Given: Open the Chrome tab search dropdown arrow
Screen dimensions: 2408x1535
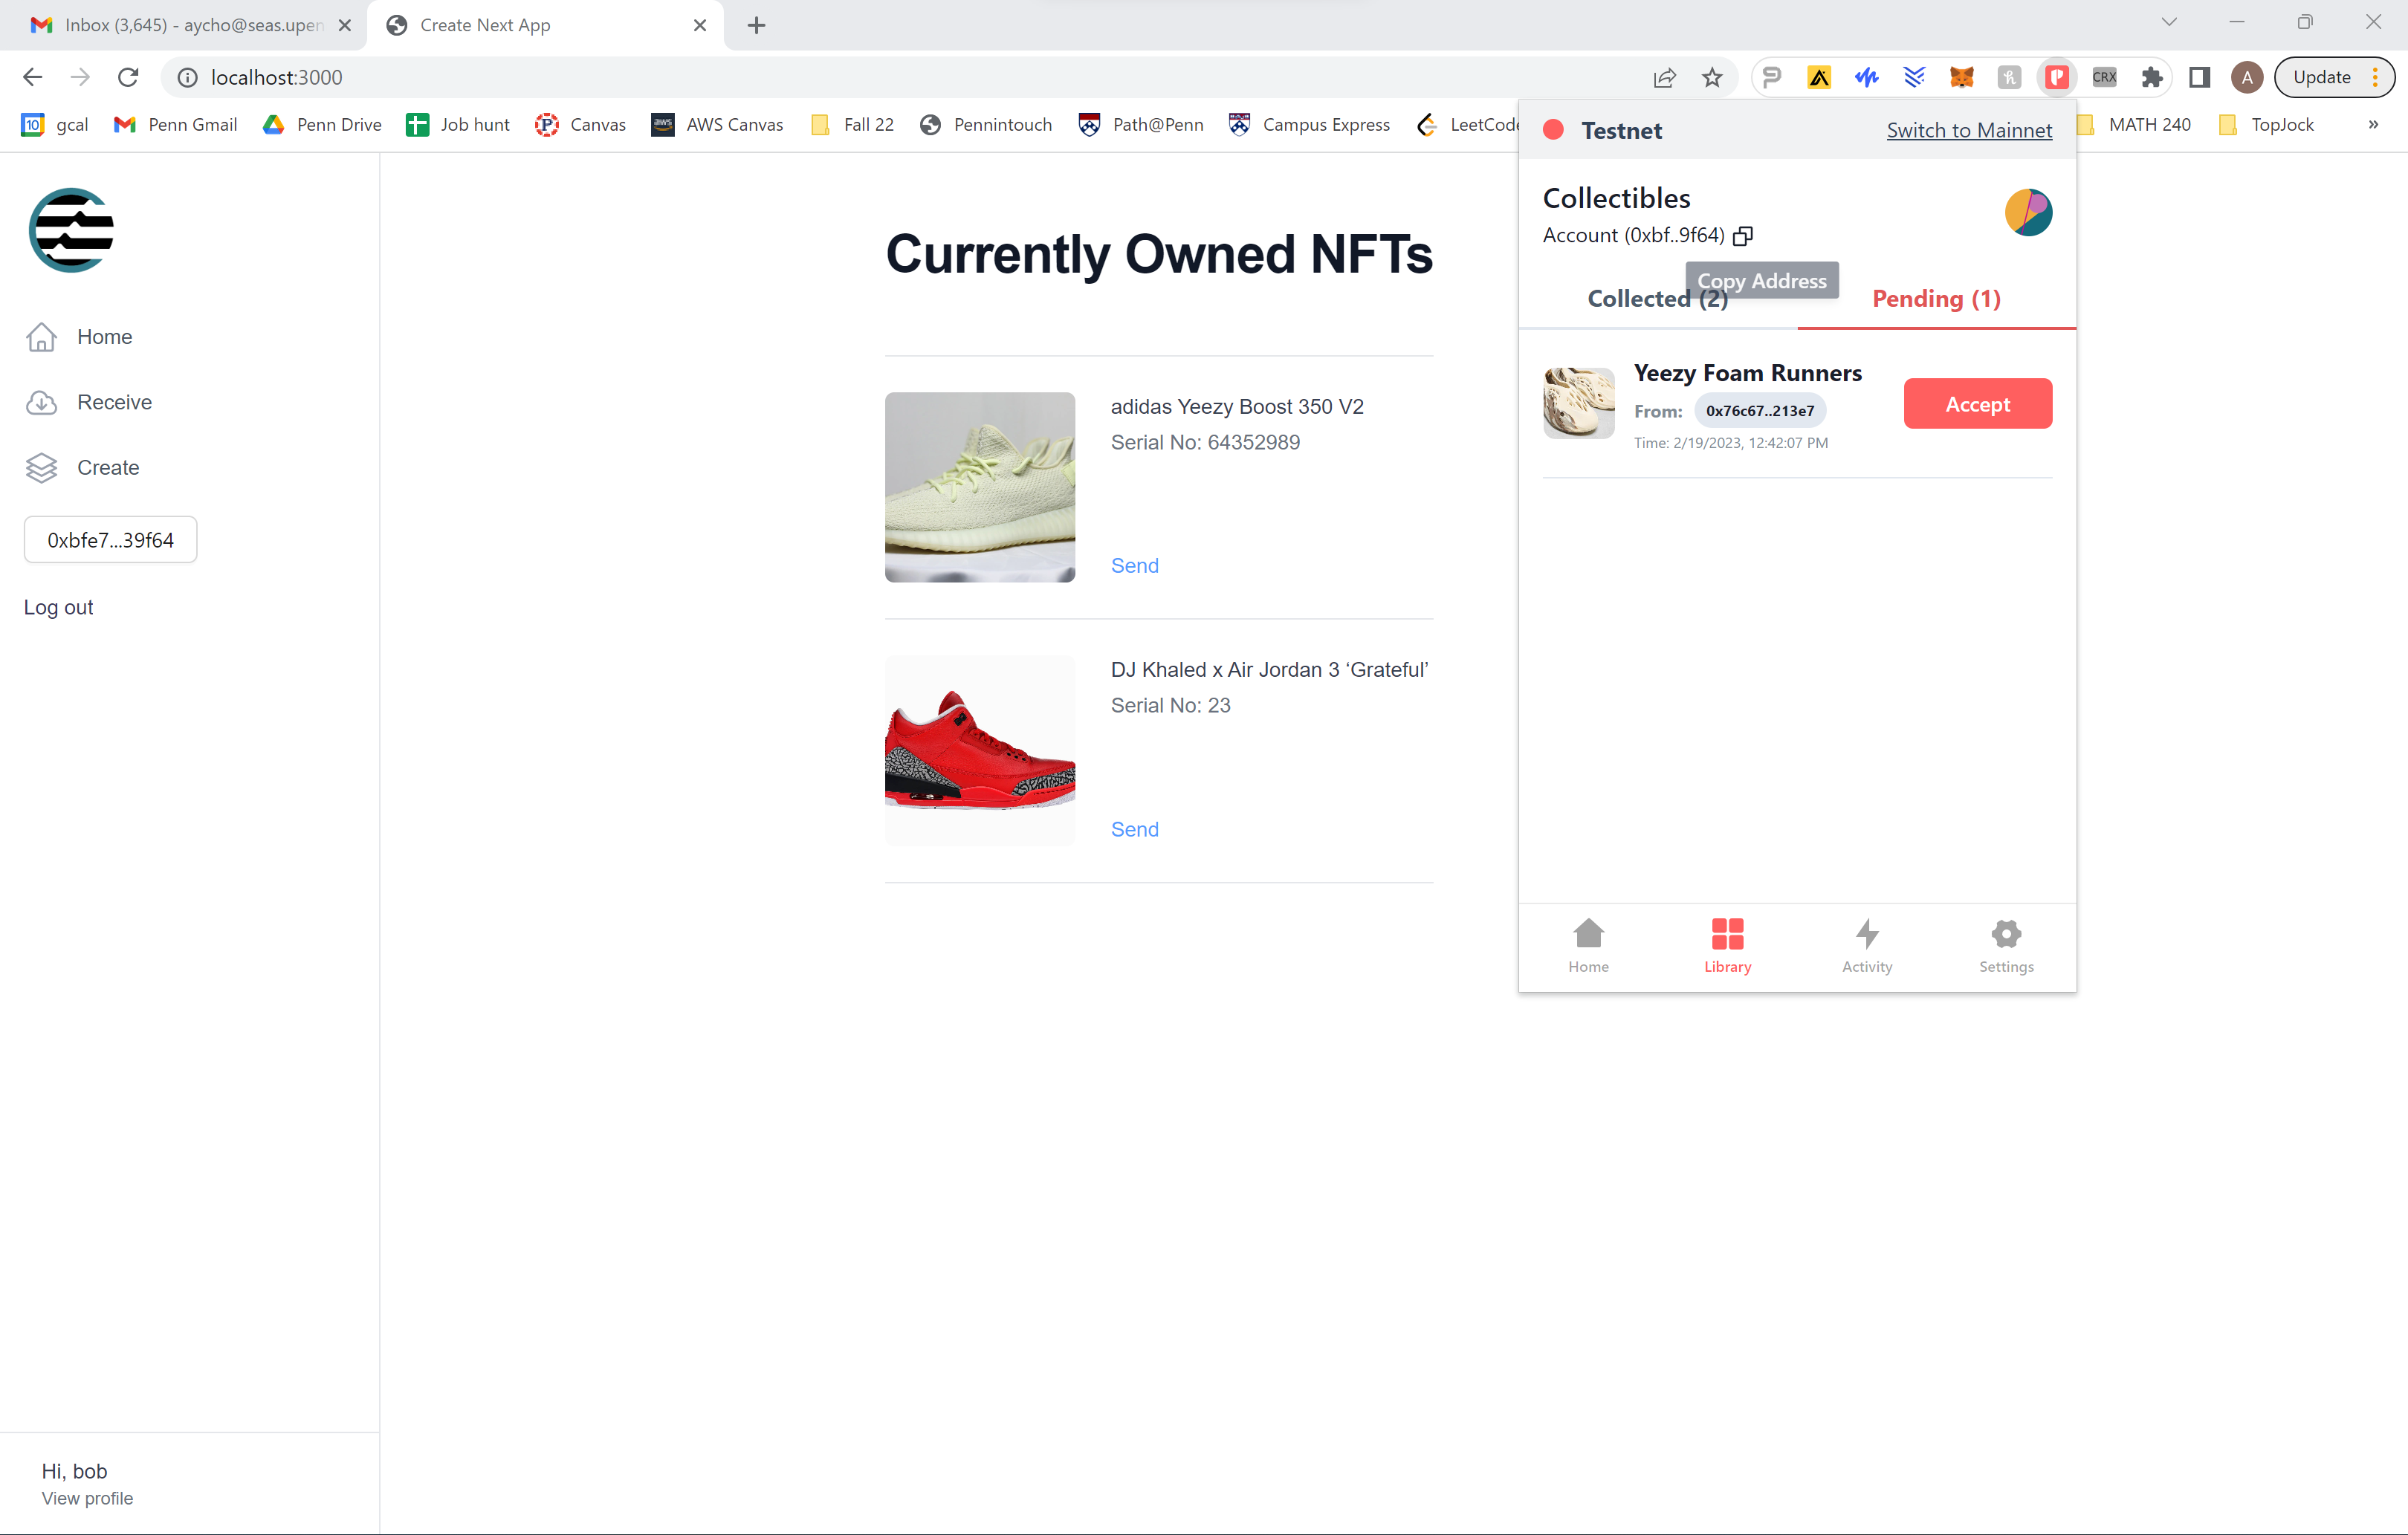Looking at the screenshot, I should tap(2168, 23).
